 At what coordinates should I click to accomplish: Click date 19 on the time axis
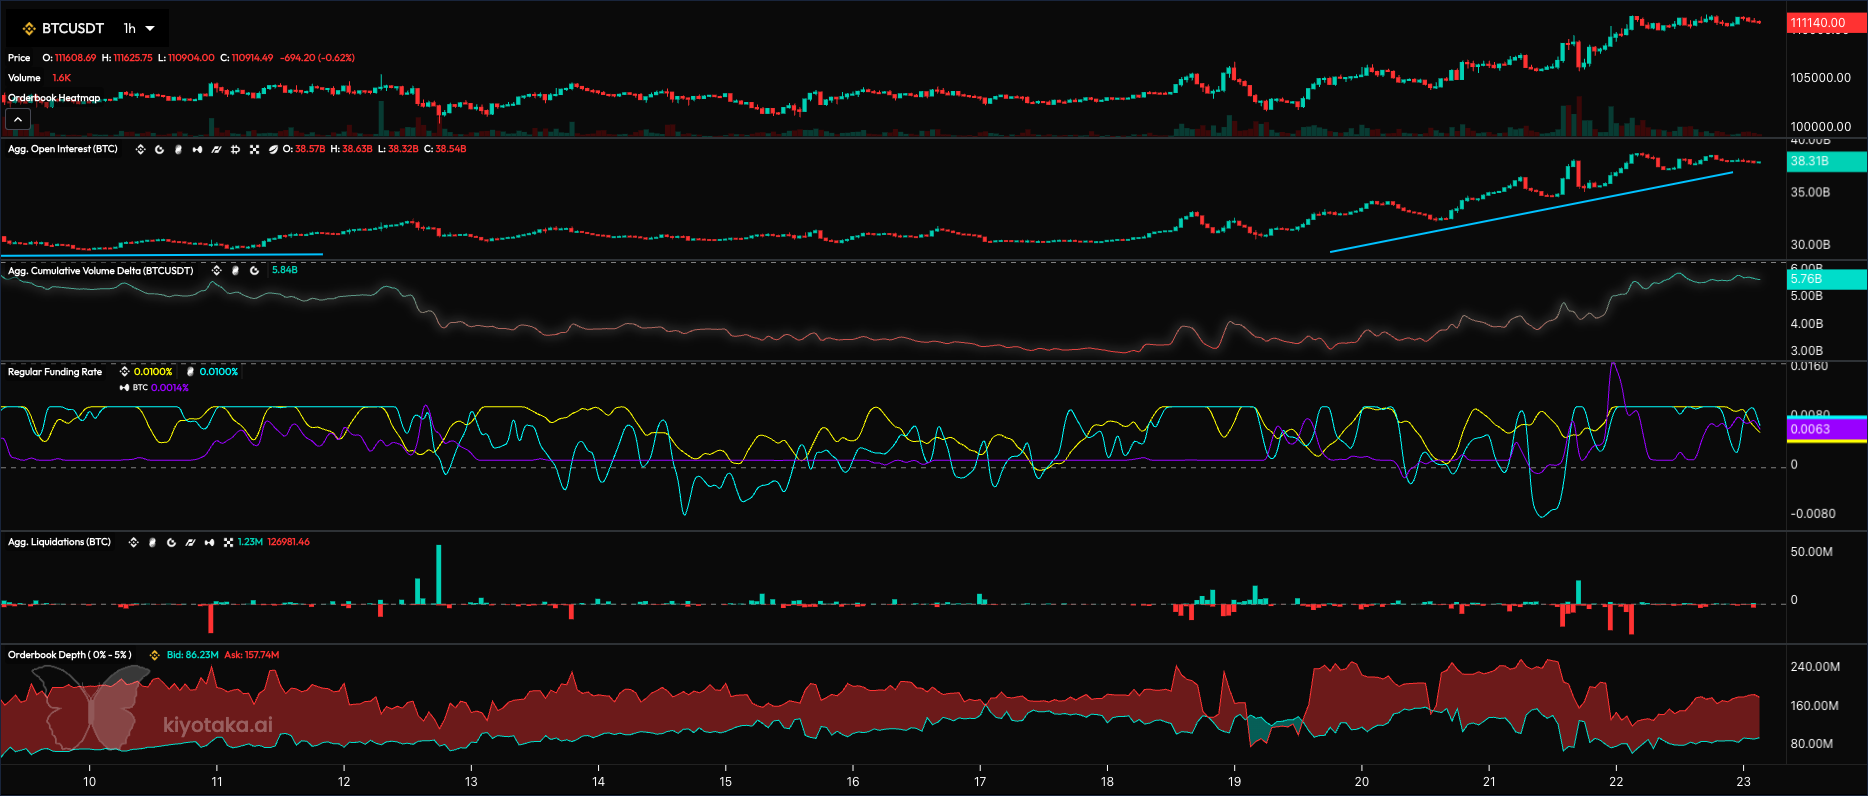1234,782
